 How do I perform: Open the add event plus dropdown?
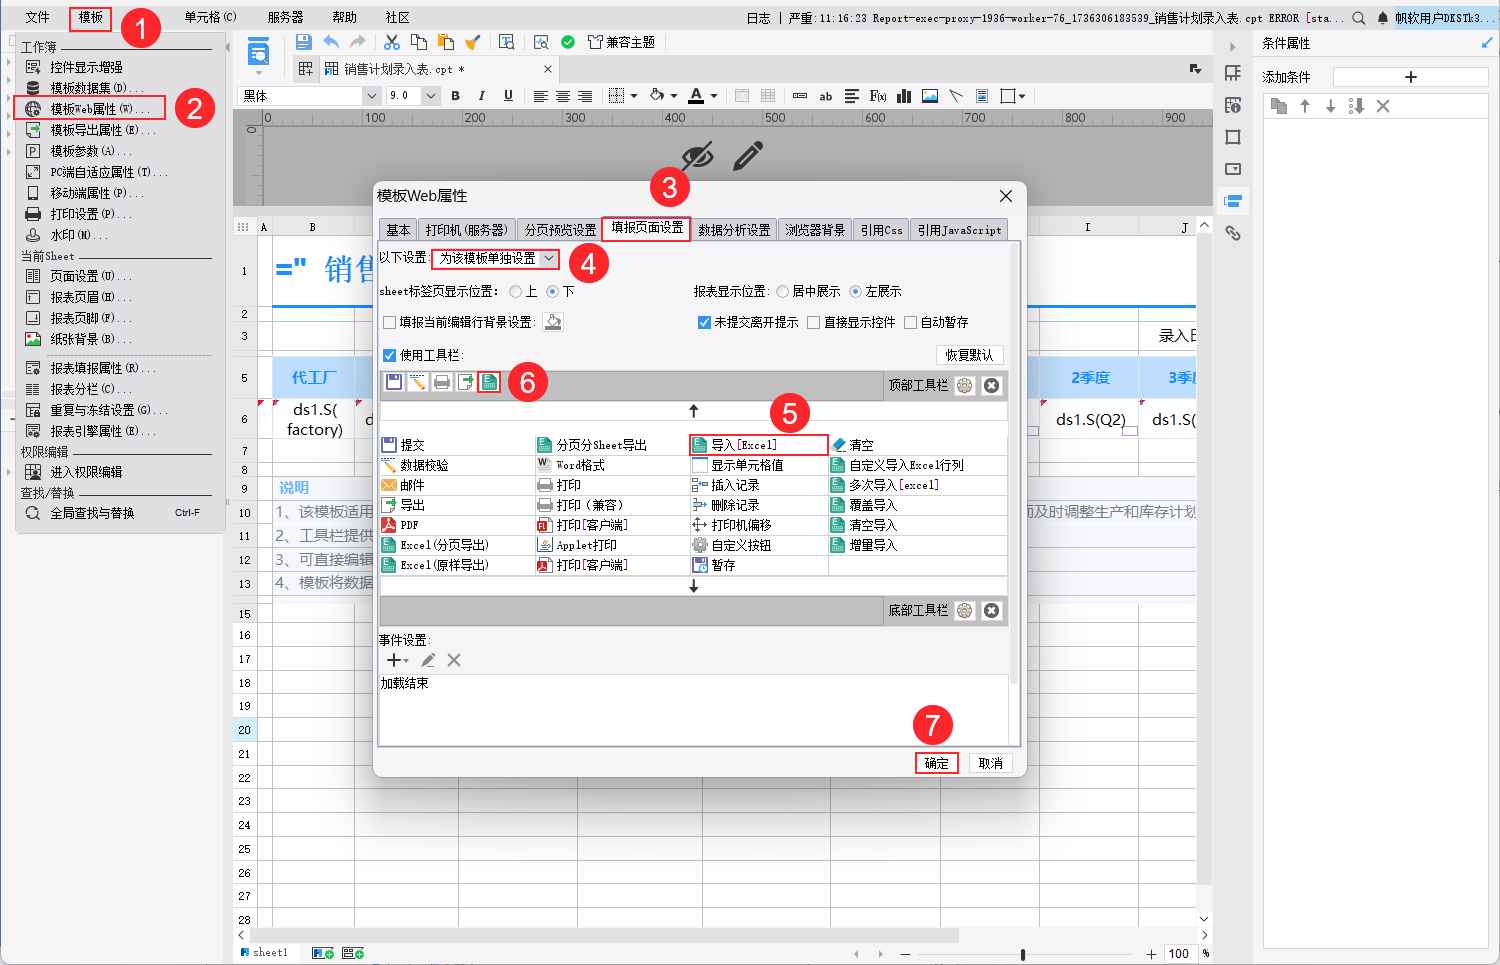click(397, 660)
